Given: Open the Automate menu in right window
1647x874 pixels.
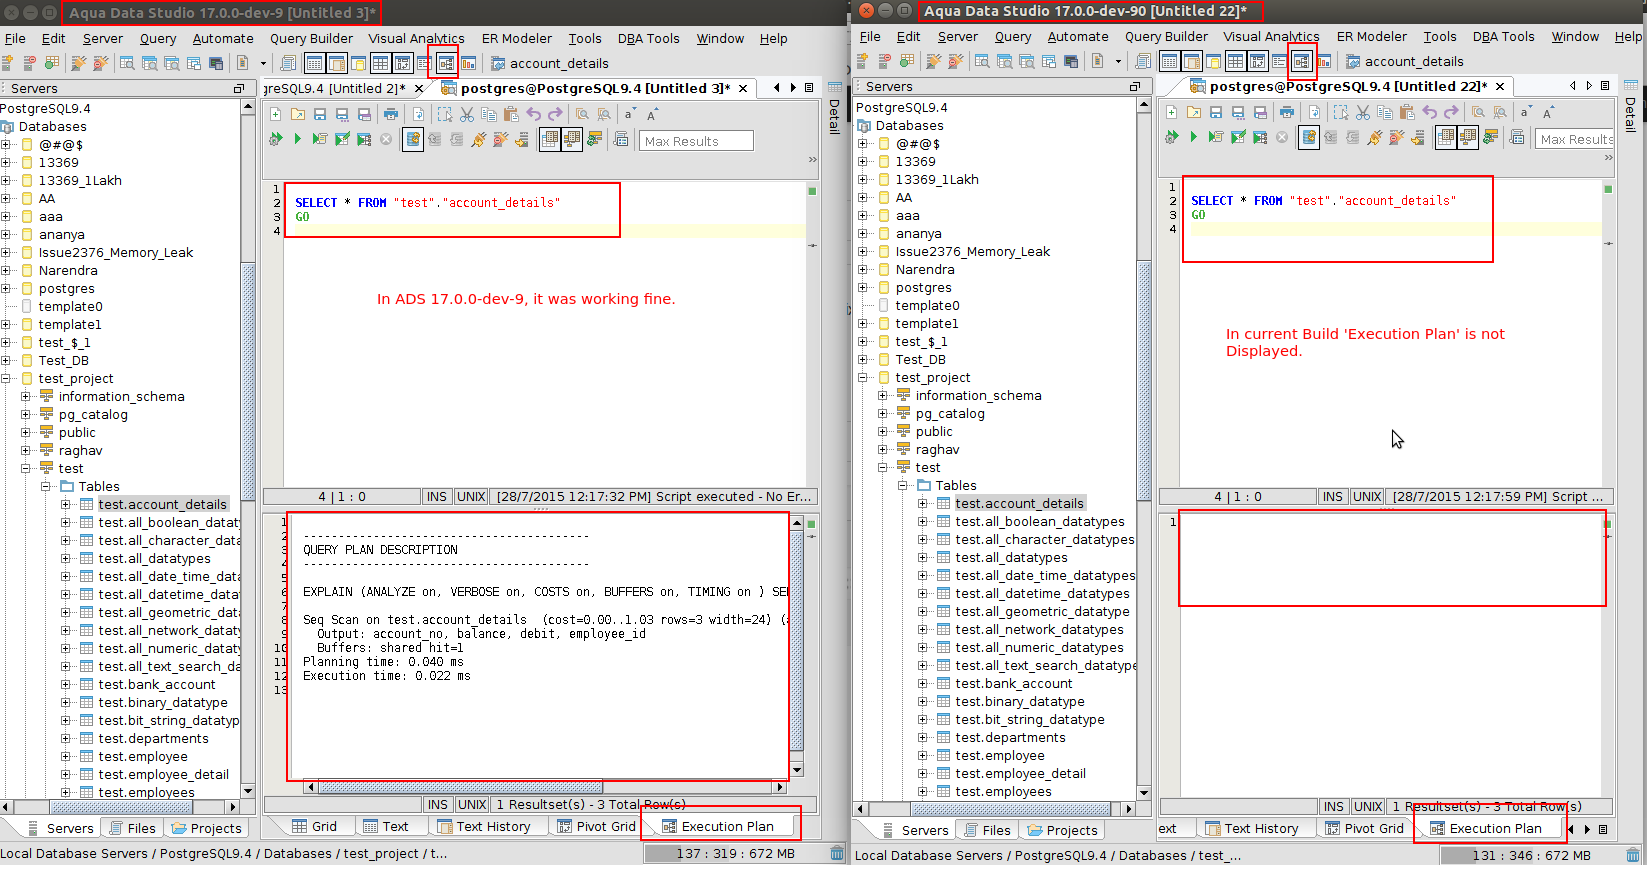Looking at the screenshot, I should coord(1078,37).
